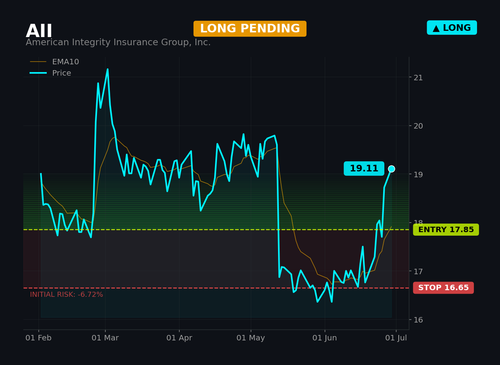This screenshot has height=365, width=500.
Task: Click the 01 Jun axis date
Action: point(325,338)
